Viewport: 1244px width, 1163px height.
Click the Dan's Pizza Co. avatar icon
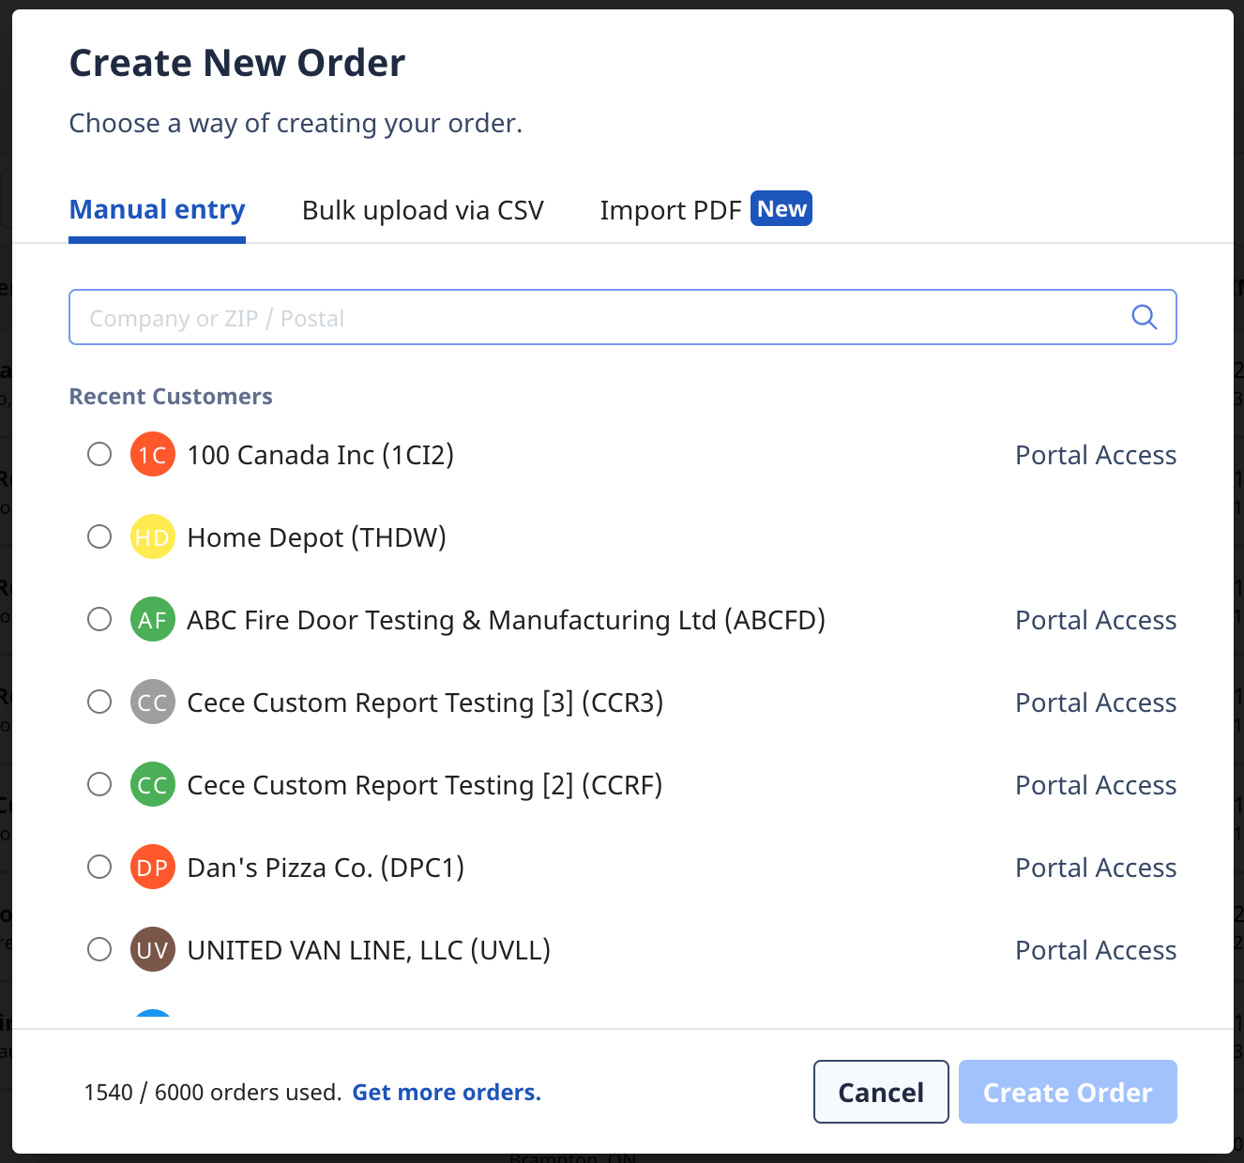pyautogui.click(x=152, y=867)
